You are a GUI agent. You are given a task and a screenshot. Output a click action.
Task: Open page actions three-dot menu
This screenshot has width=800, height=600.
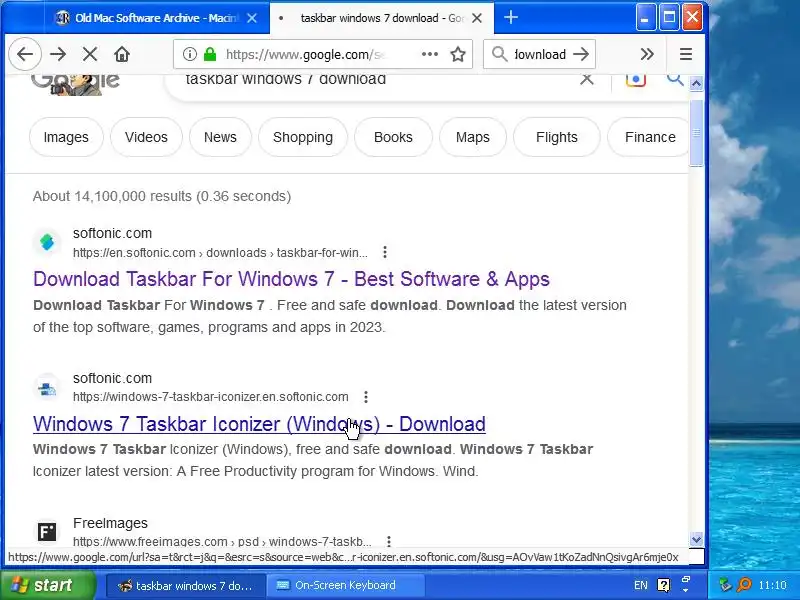(x=430, y=54)
